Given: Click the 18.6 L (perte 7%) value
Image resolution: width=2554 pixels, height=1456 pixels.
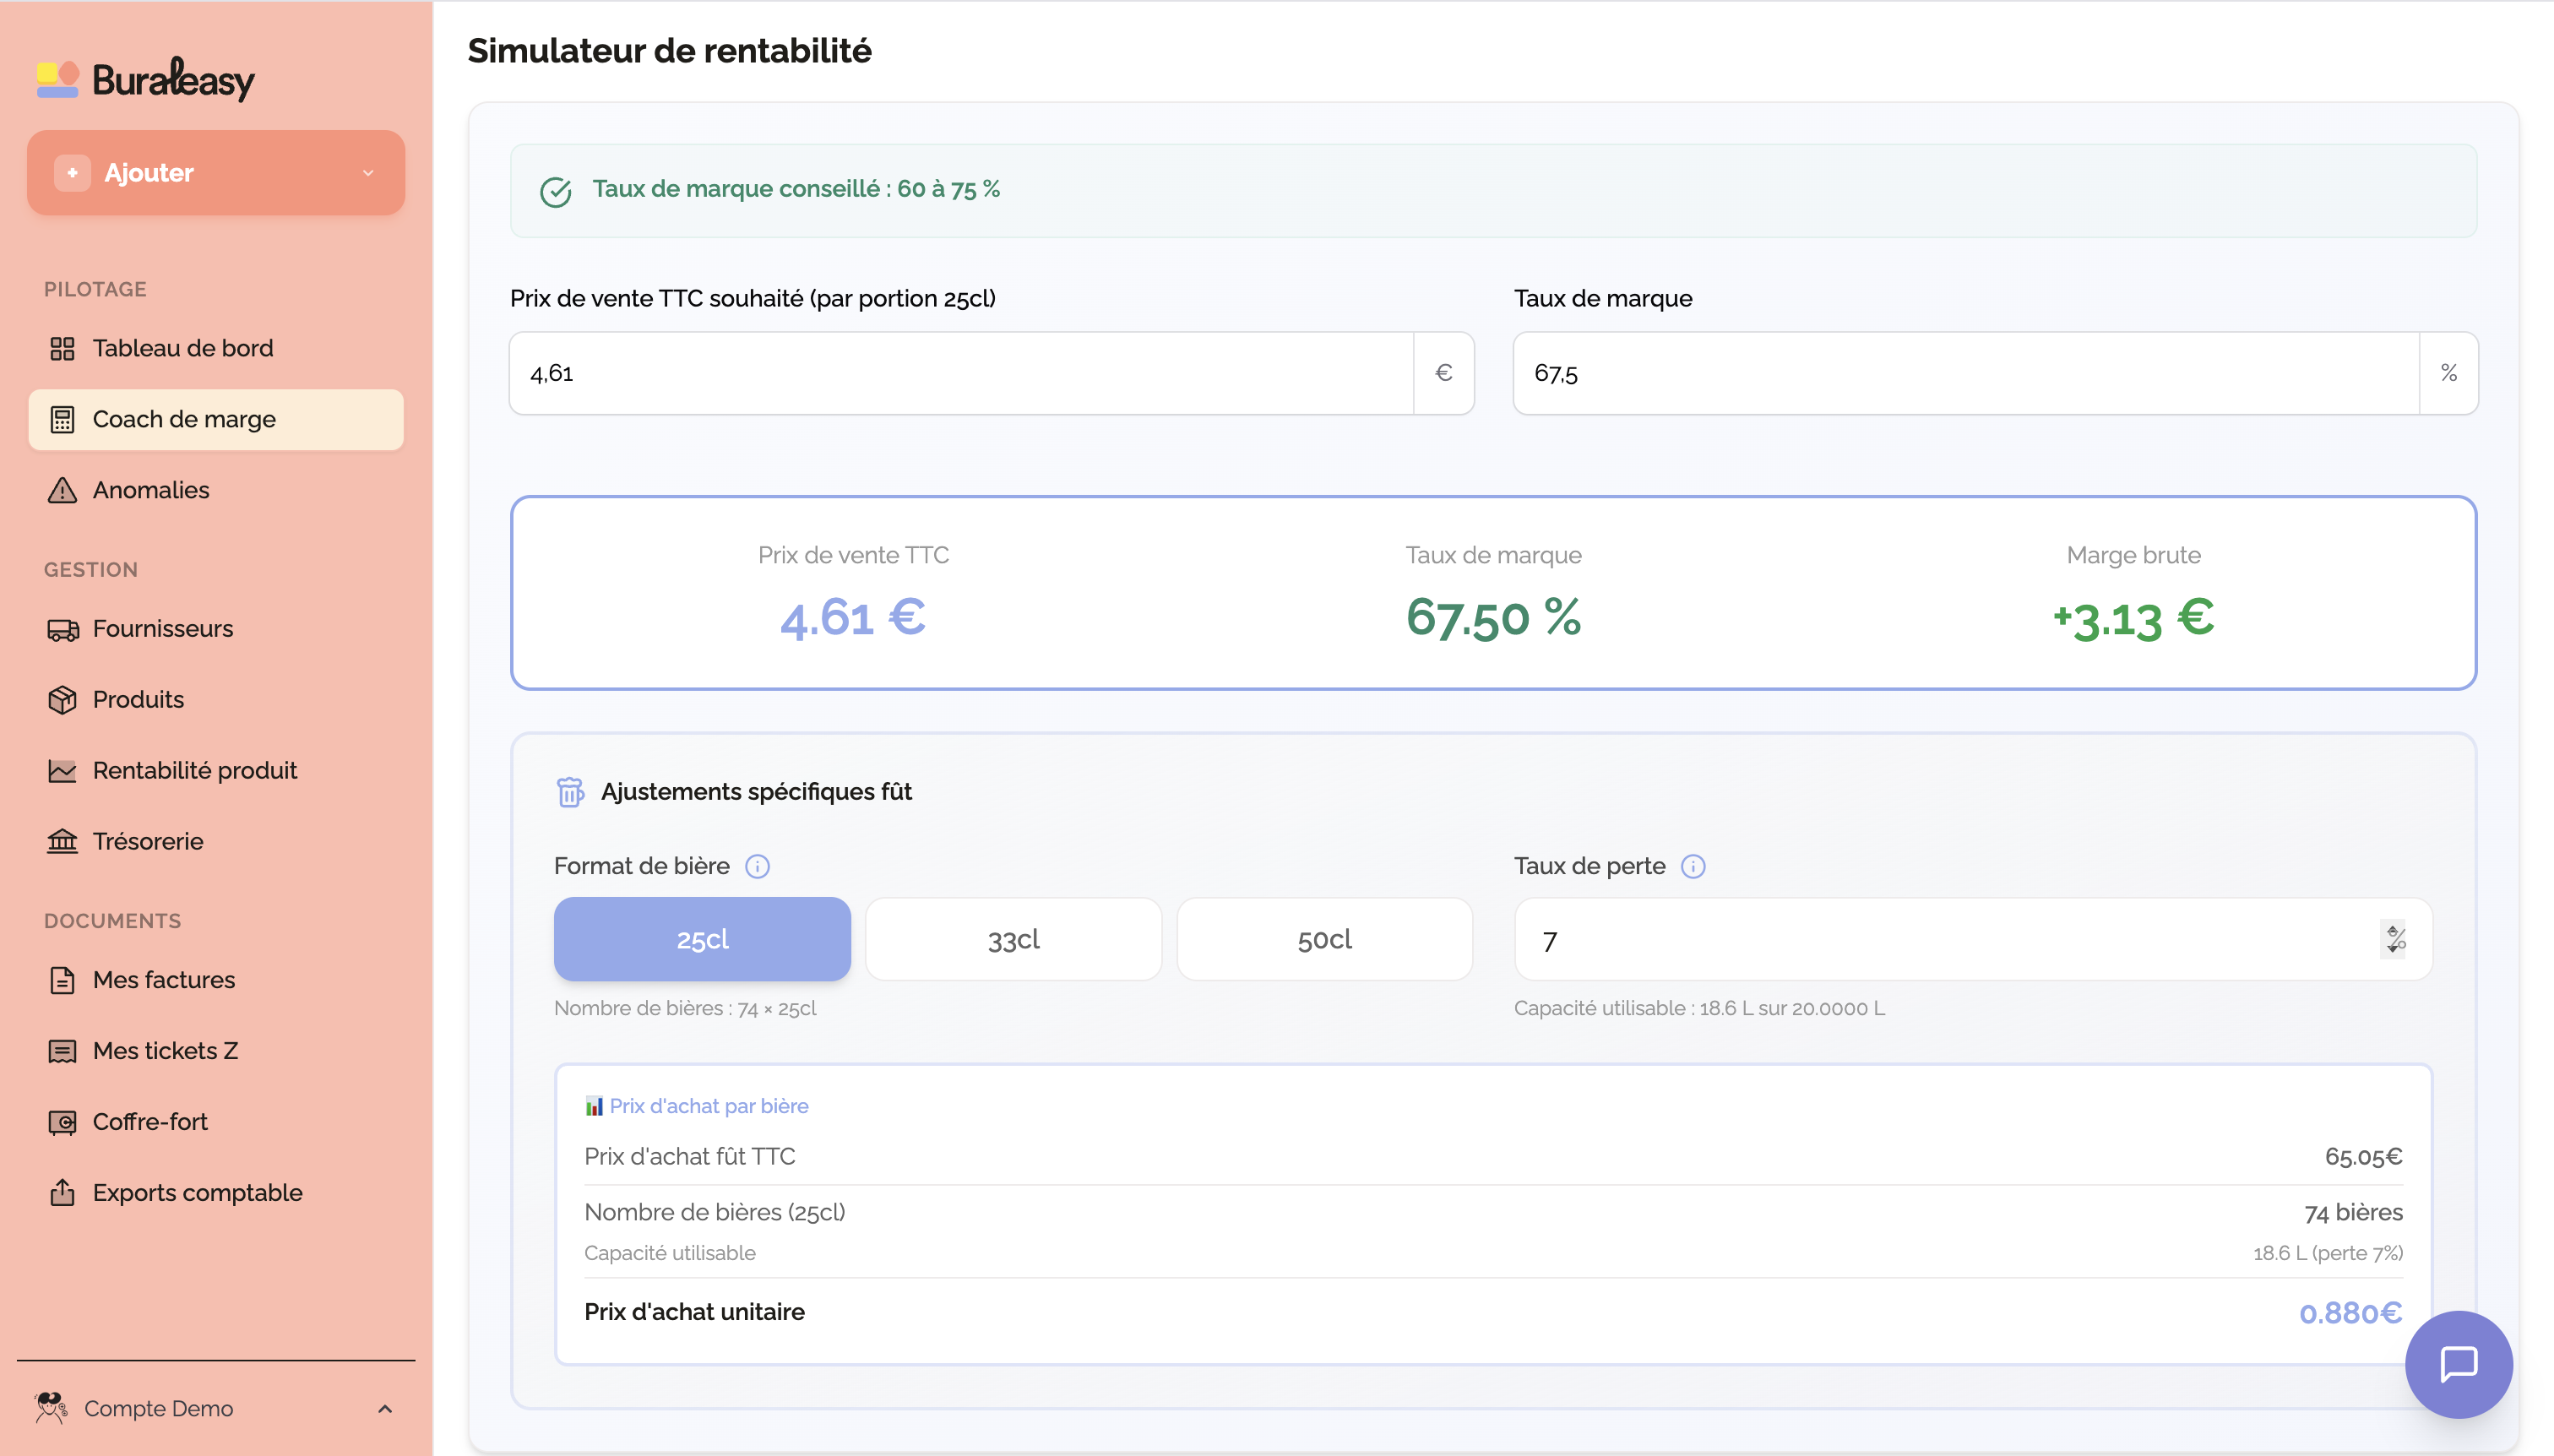Looking at the screenshot, I should click(x=2327, y=1253).
